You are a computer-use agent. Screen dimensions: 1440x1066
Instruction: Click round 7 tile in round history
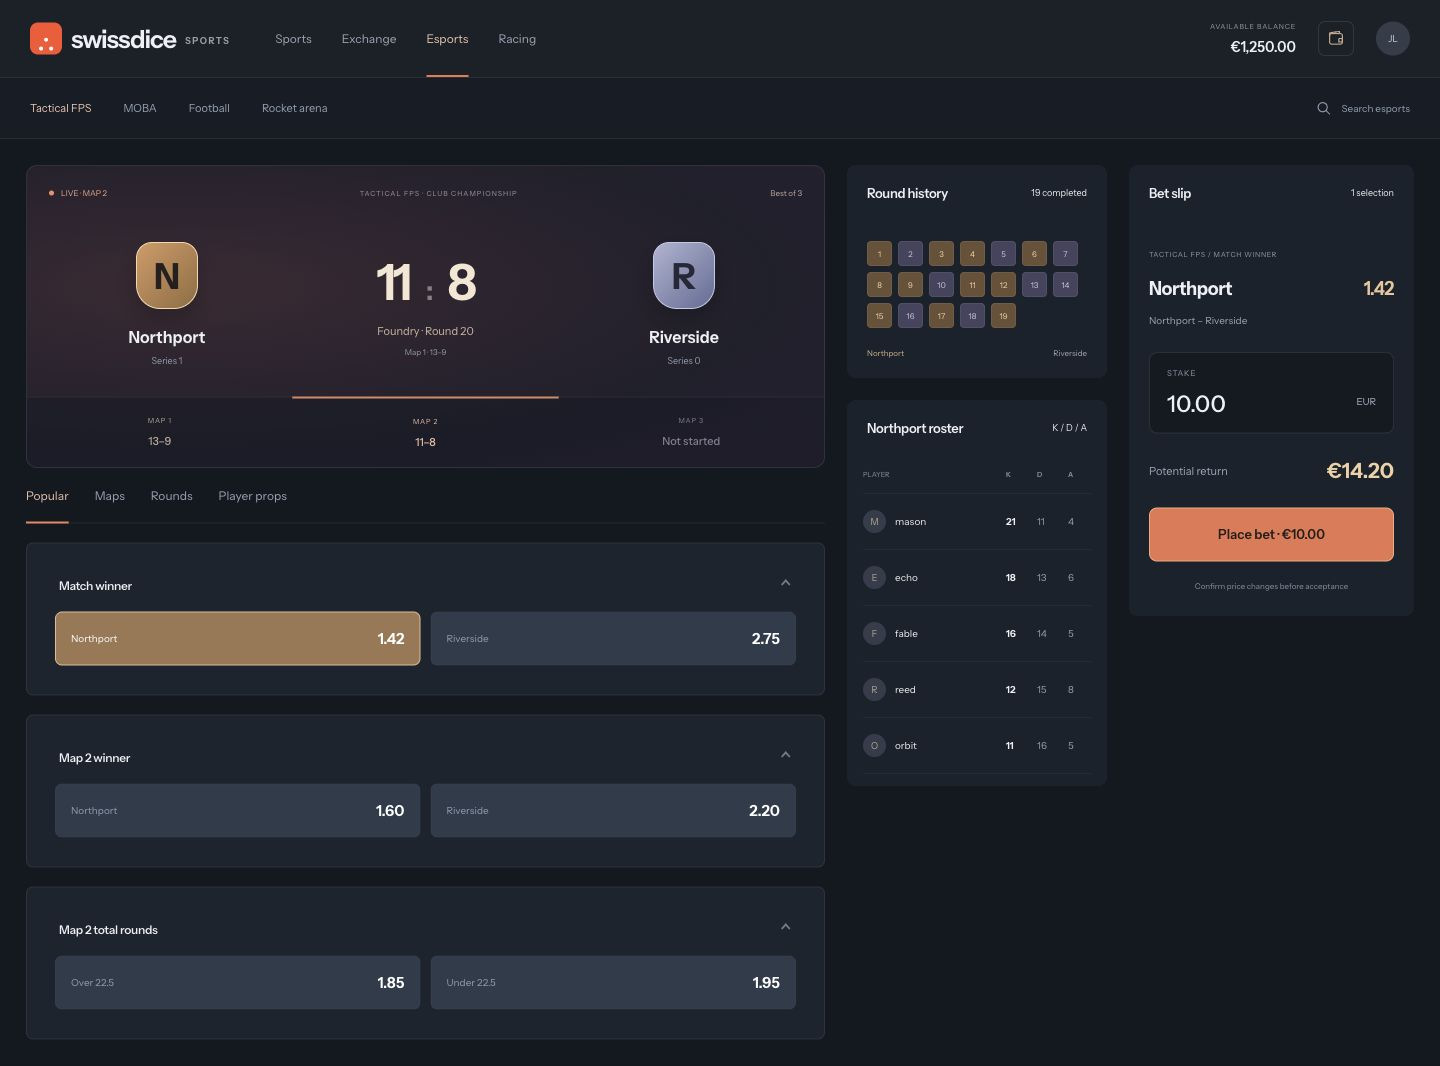1065,254
